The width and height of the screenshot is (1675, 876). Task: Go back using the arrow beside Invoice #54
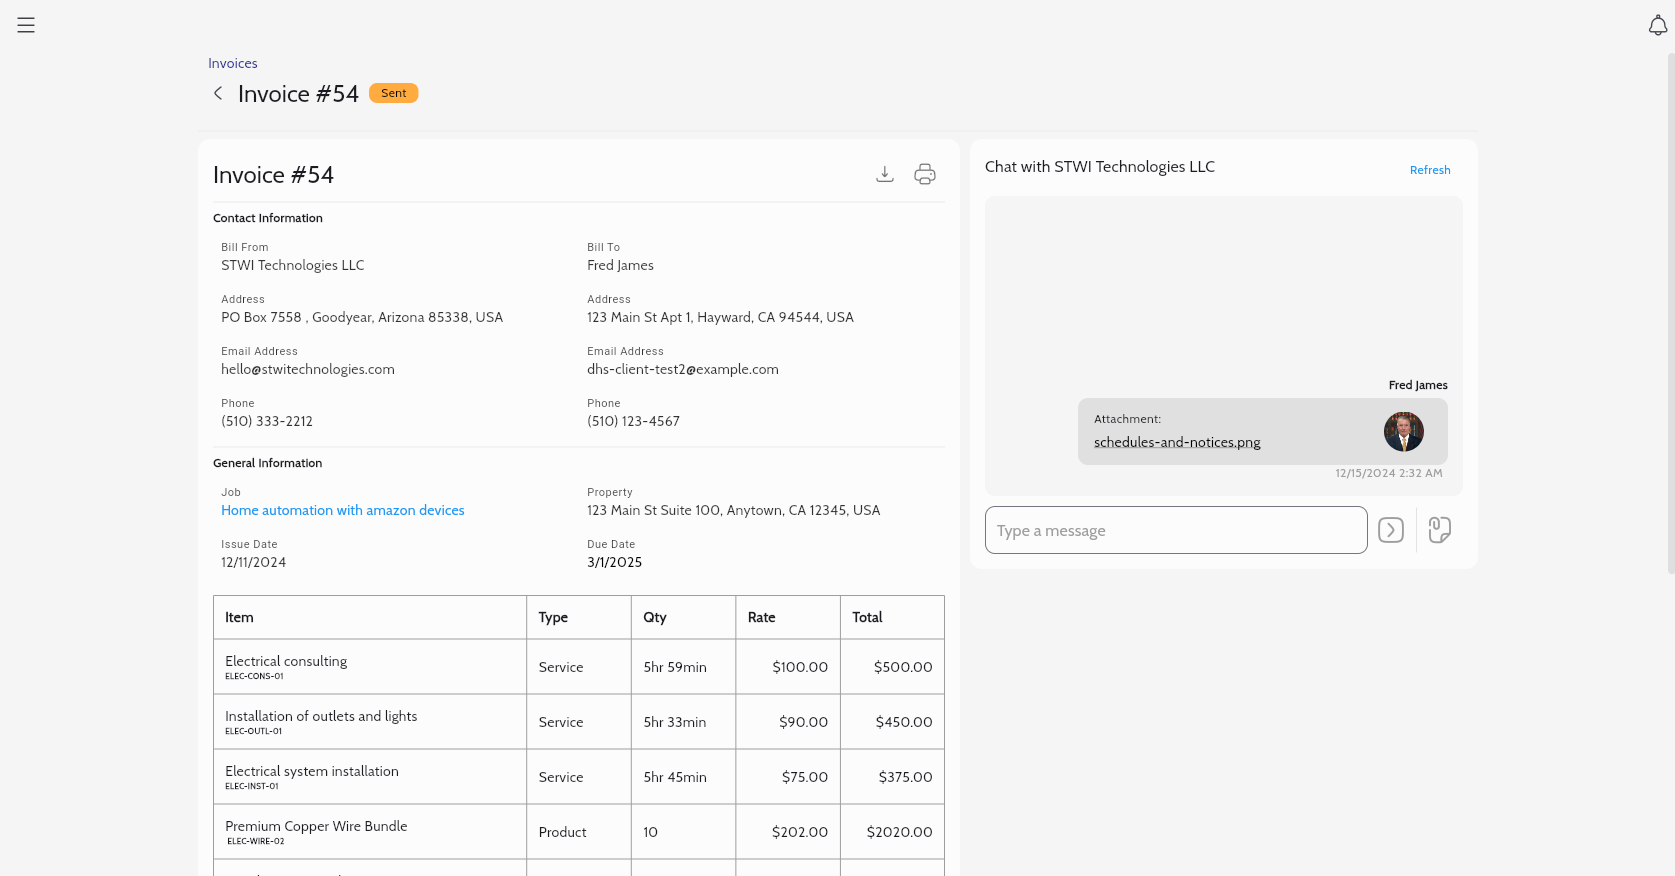tap(218, 93)
